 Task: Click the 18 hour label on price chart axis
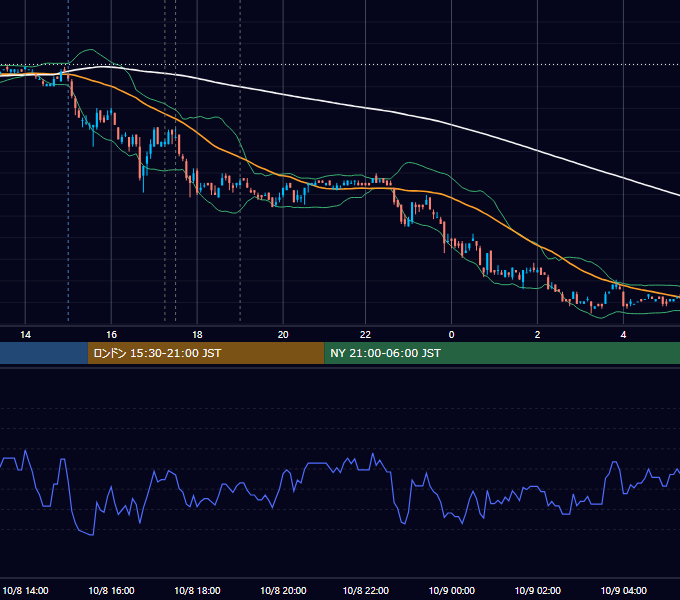tap(197, 335)
